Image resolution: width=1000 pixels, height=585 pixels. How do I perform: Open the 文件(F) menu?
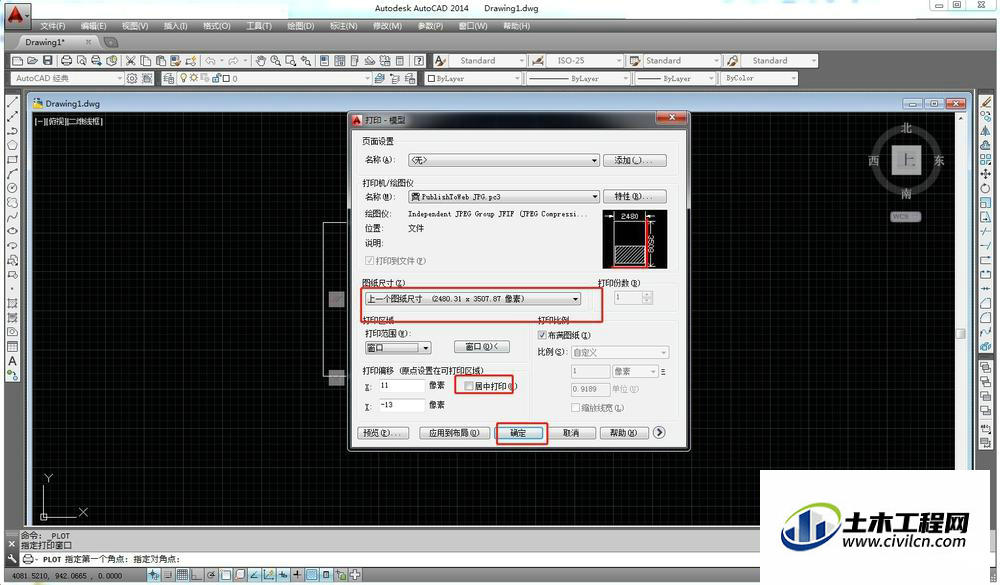pyautogui.click(x=52, y=26)
